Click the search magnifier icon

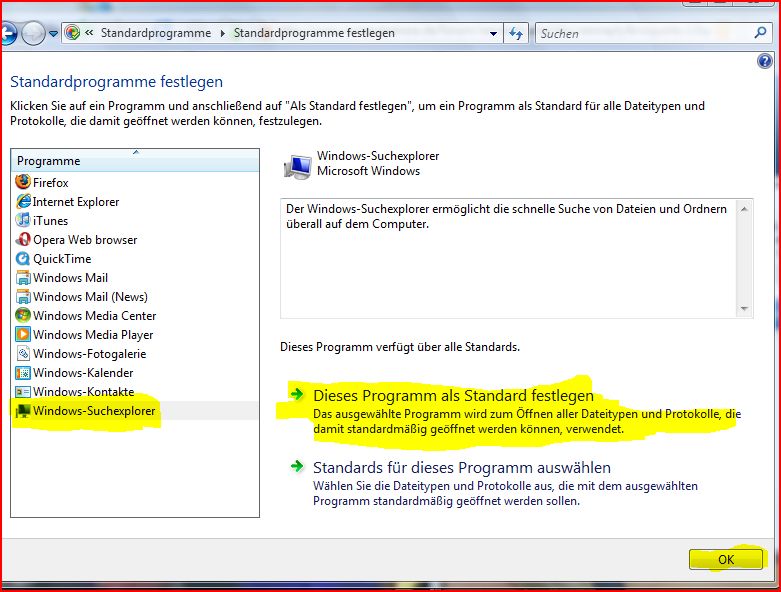760,33
